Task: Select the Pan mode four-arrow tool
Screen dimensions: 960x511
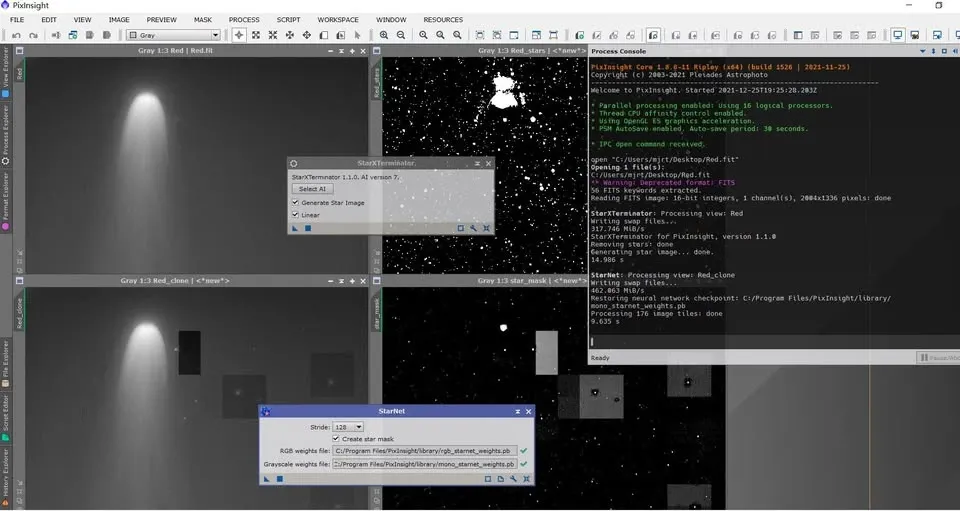Action: pos(307,35)
